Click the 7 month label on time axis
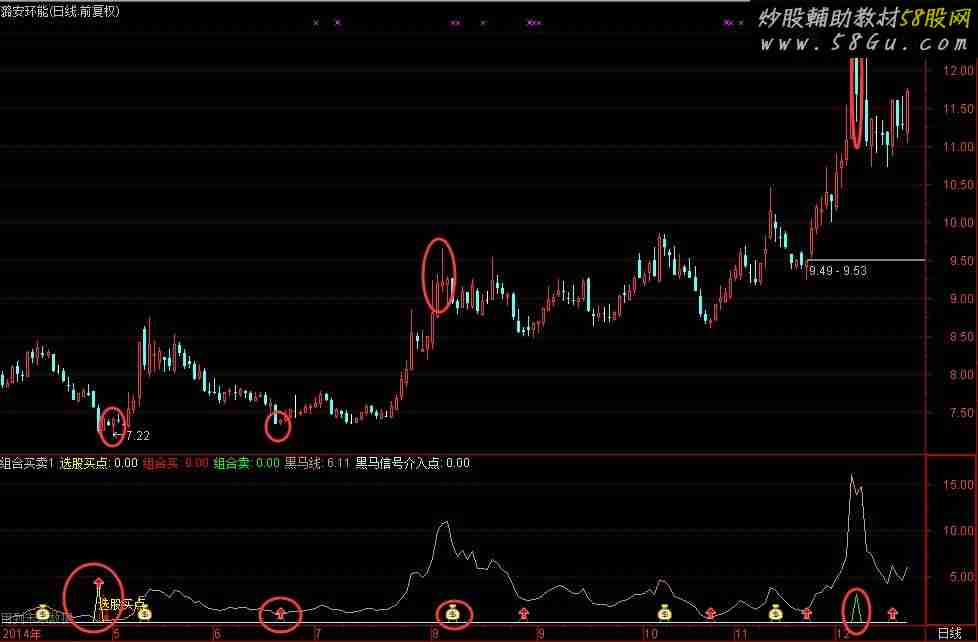The height and width of the screenshot is (642, 978). tap(318, 635)
